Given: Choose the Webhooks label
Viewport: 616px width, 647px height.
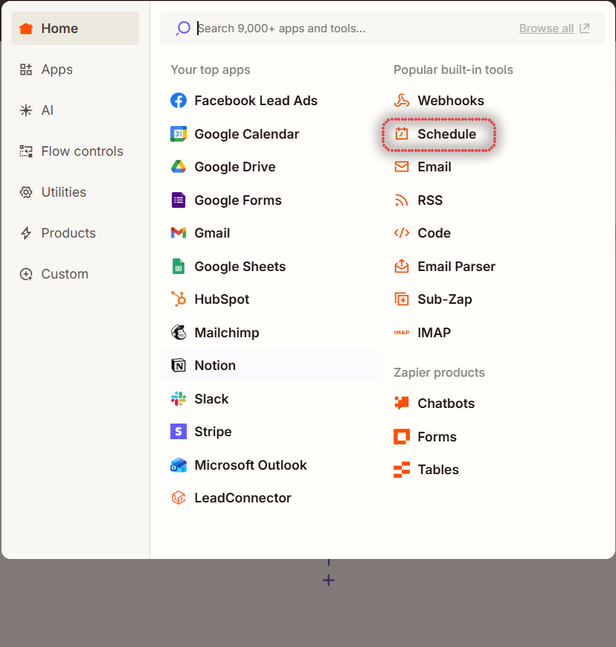Looking at the screenshot, I should pos(451,100).
